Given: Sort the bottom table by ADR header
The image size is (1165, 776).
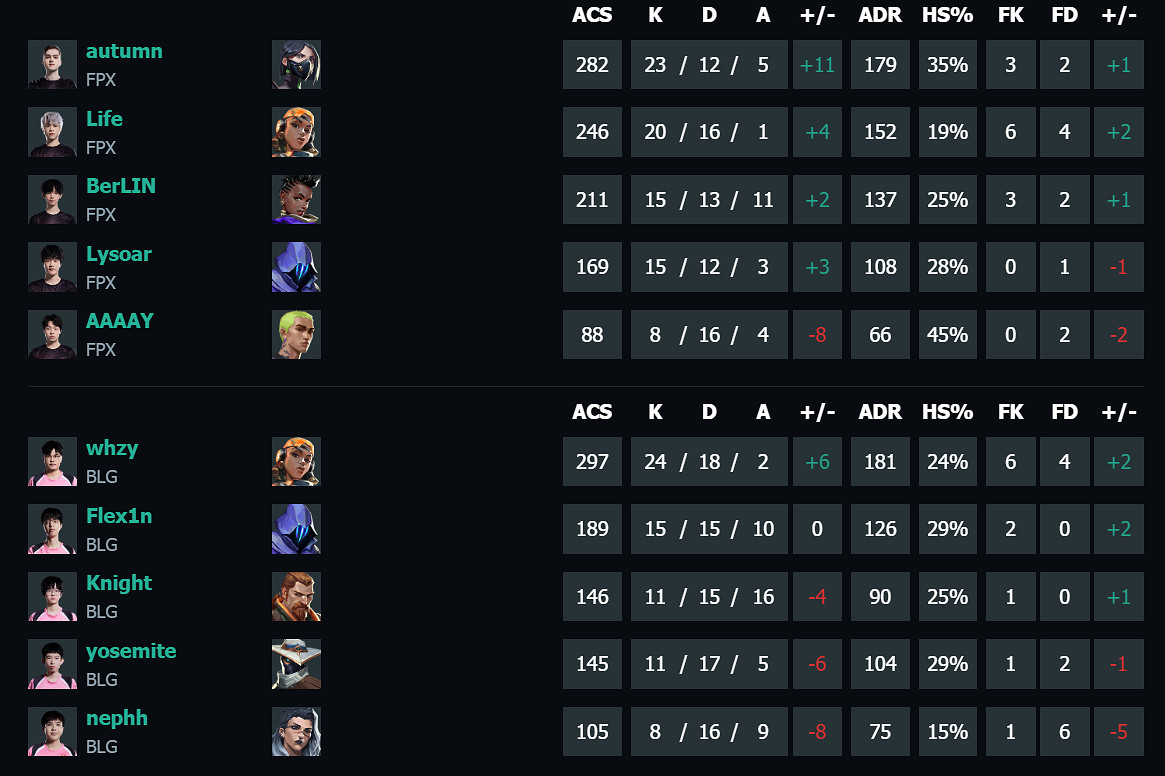Looking at the screenshot, I should pos(880,411).
